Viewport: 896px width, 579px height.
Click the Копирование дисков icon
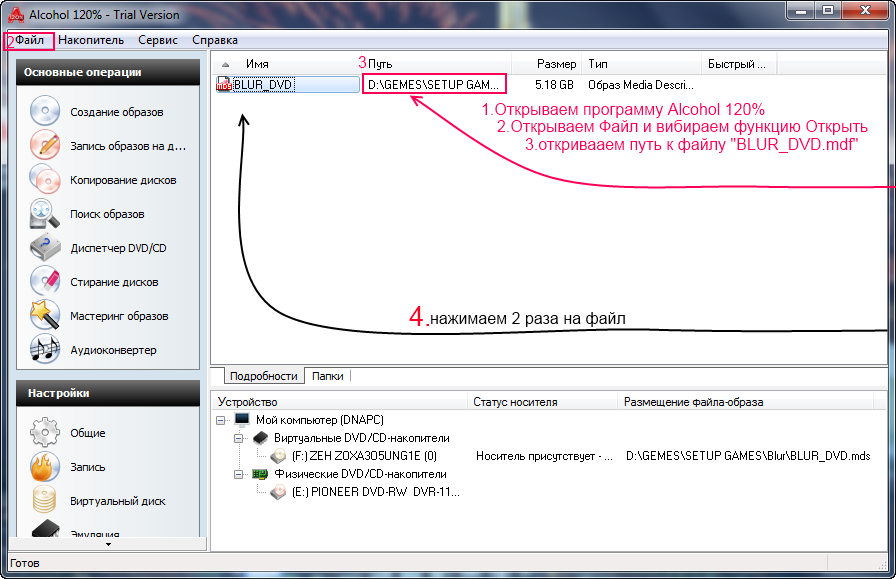(x=45, y=179)
